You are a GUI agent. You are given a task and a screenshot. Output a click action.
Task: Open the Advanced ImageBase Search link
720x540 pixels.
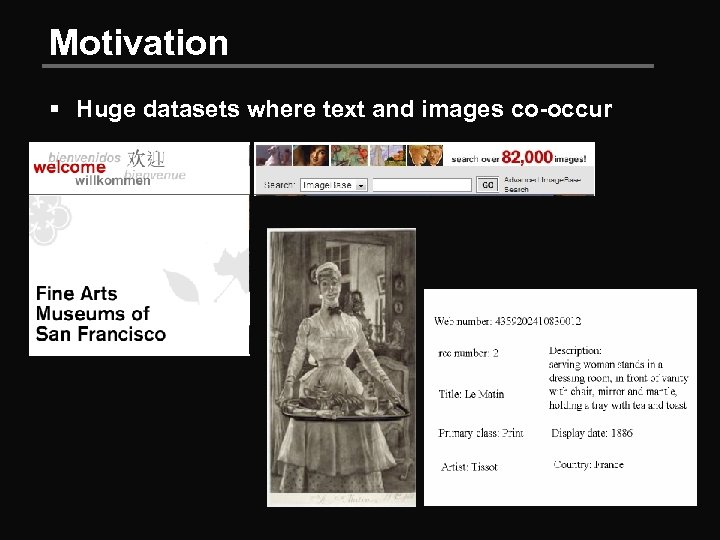542,185
